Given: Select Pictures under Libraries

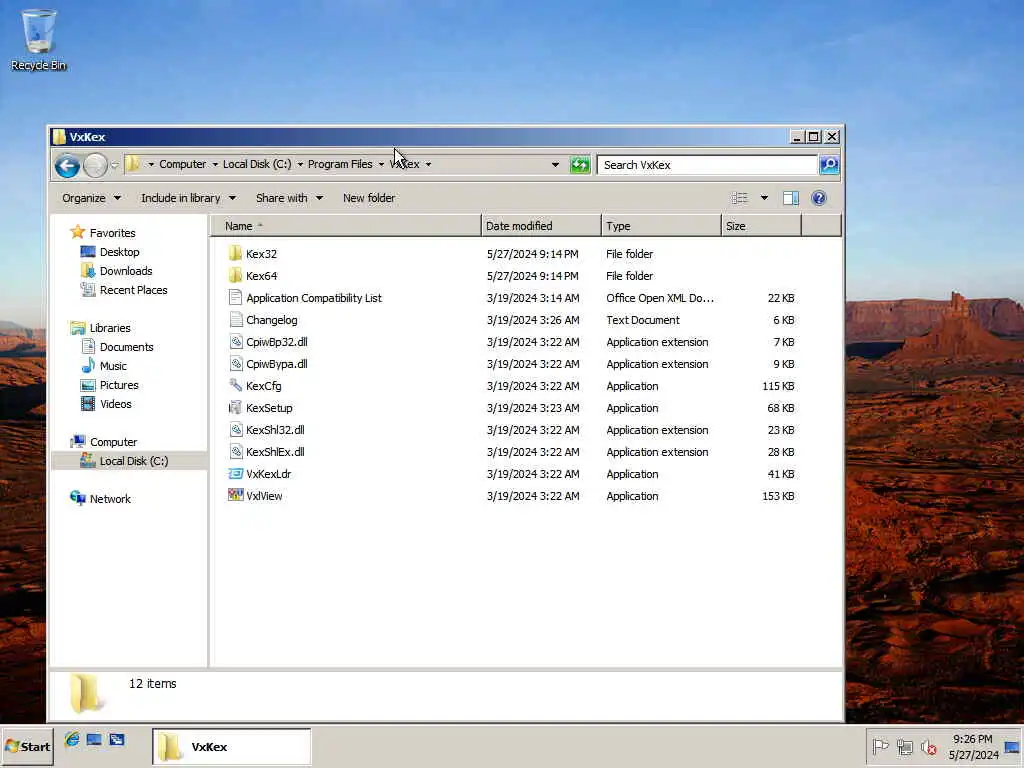Looking at the screenshot, I should 110,385.
